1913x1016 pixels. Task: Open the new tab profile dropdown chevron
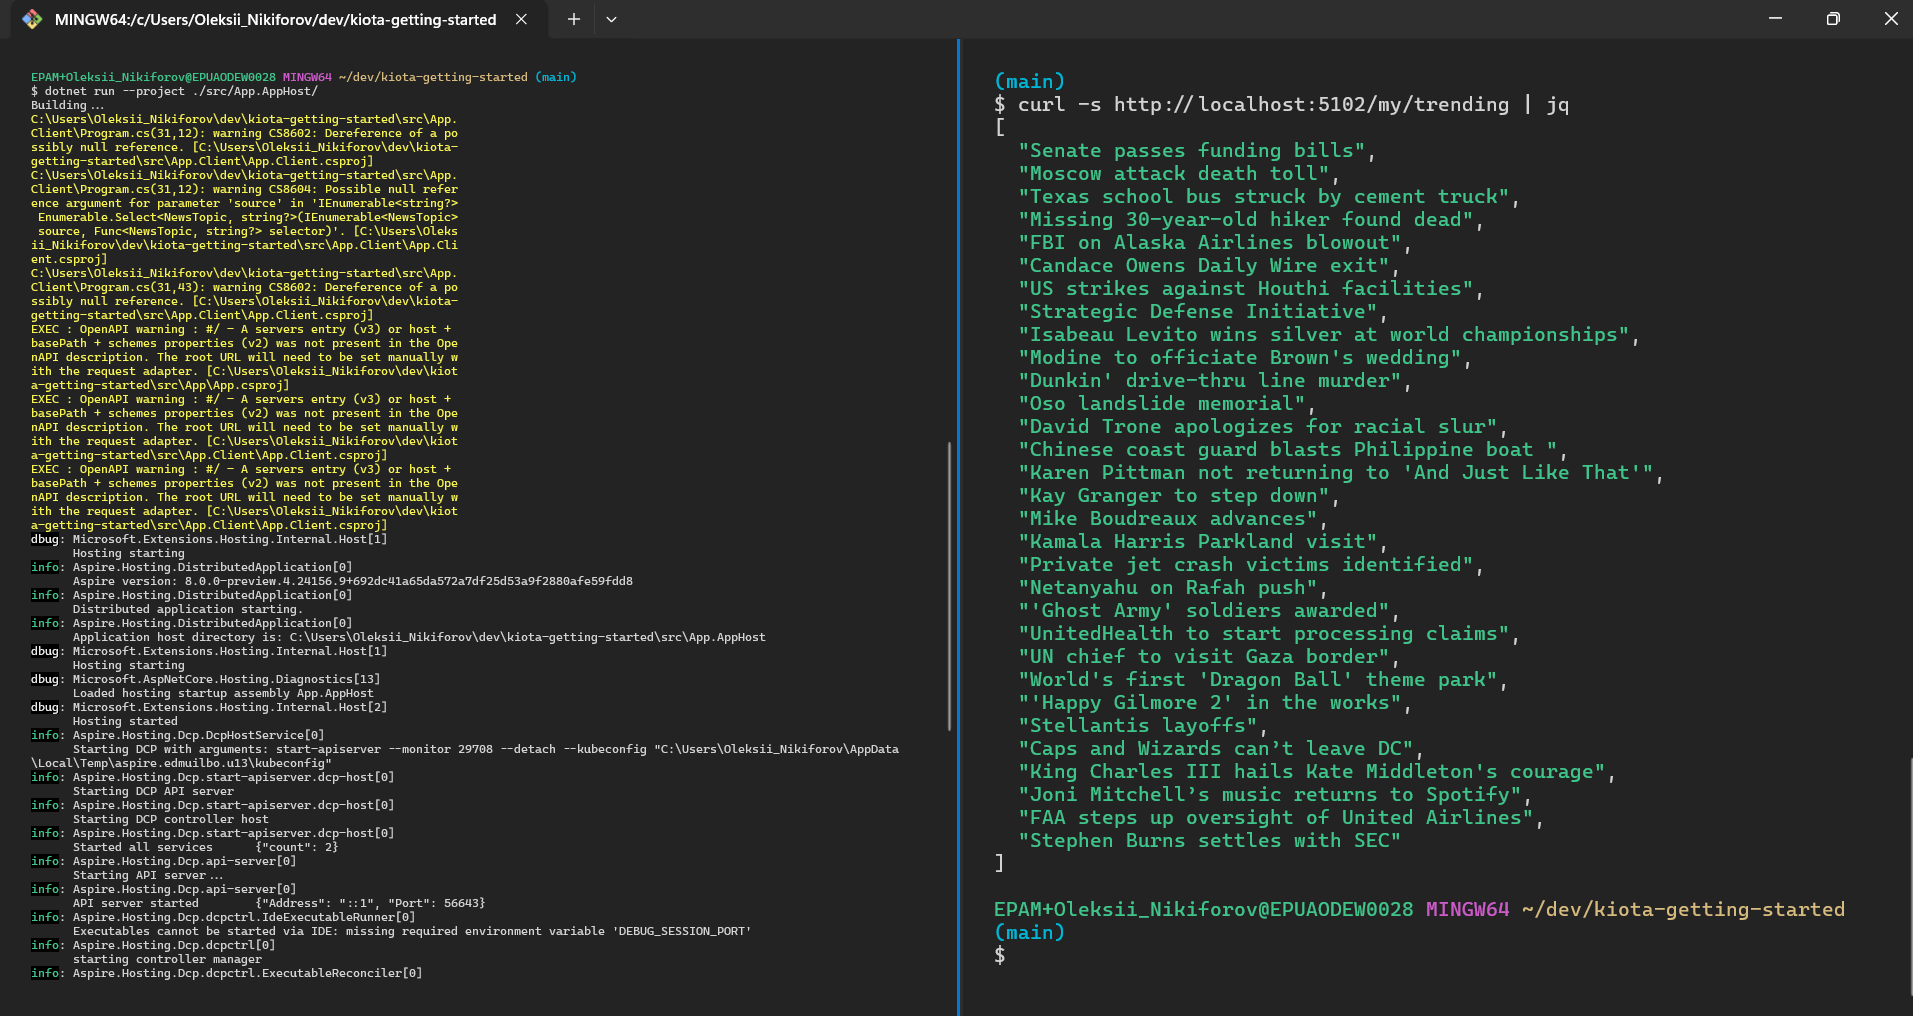coord(611,19)
